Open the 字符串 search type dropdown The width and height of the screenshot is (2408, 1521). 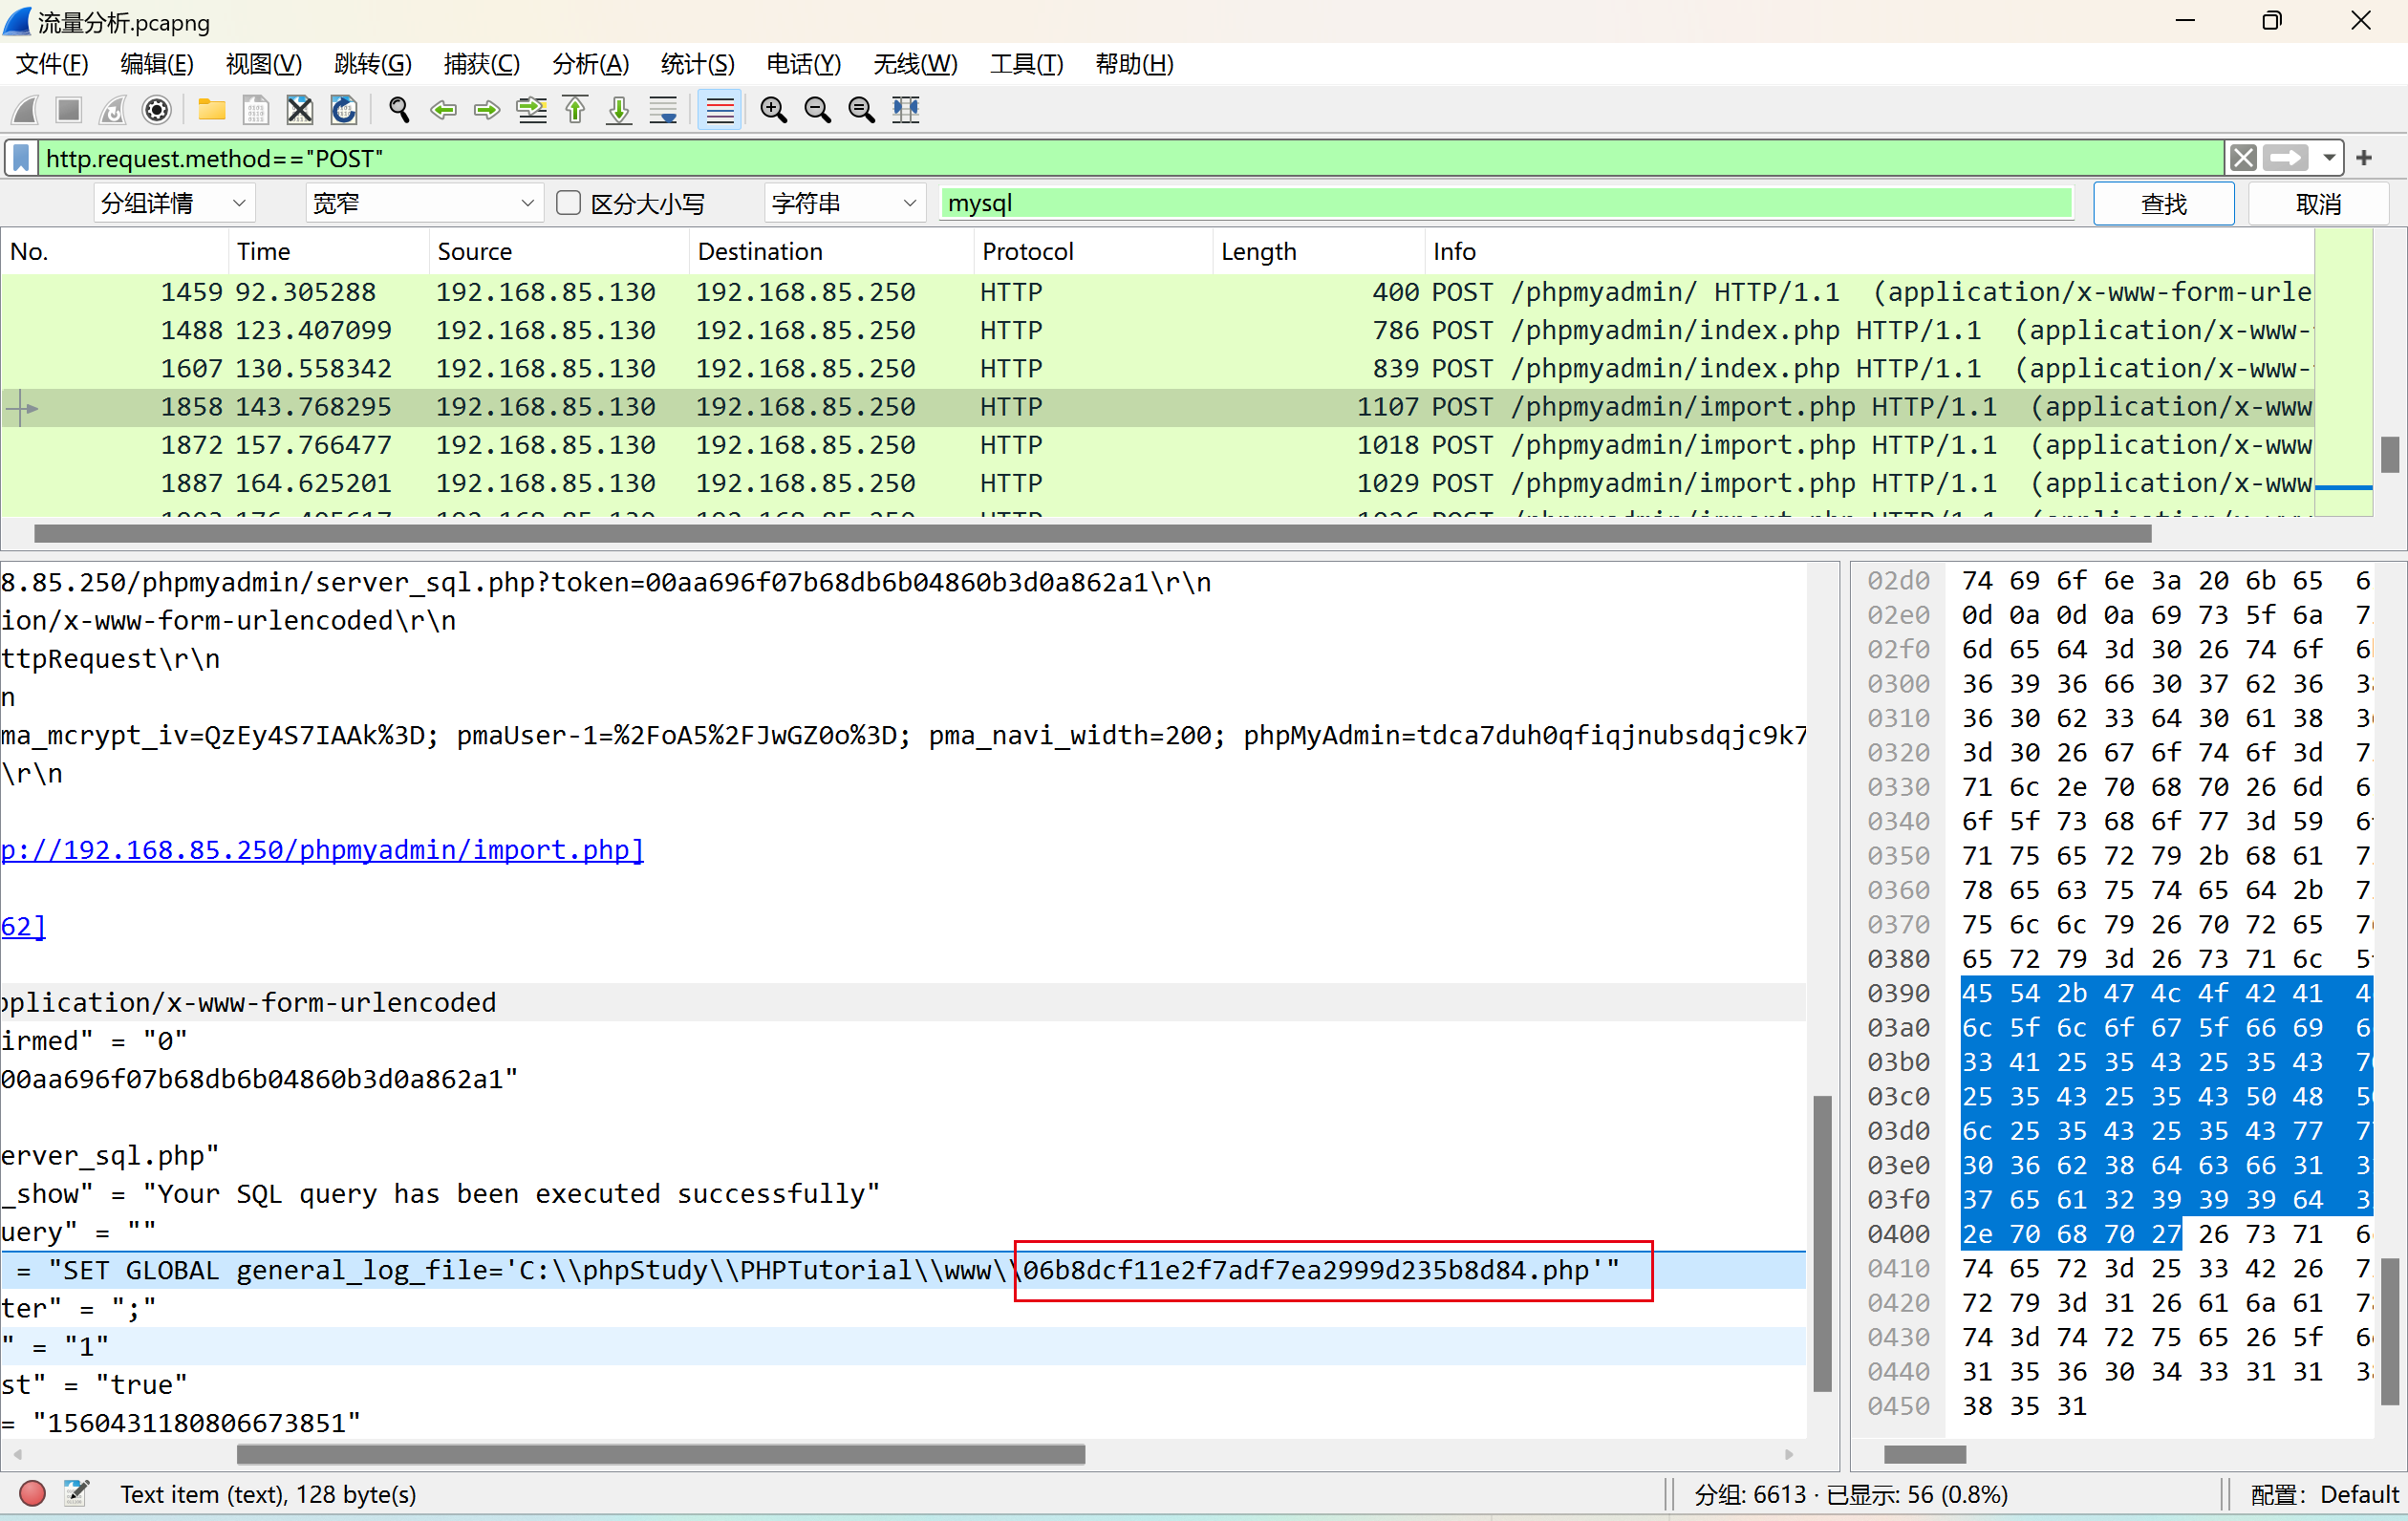click(844, 203)
